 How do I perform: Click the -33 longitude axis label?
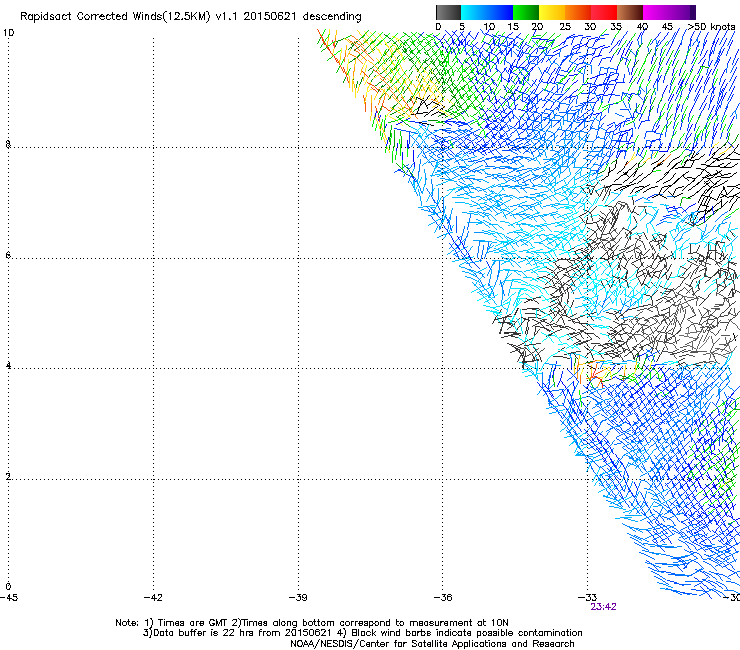pos(588,598)
